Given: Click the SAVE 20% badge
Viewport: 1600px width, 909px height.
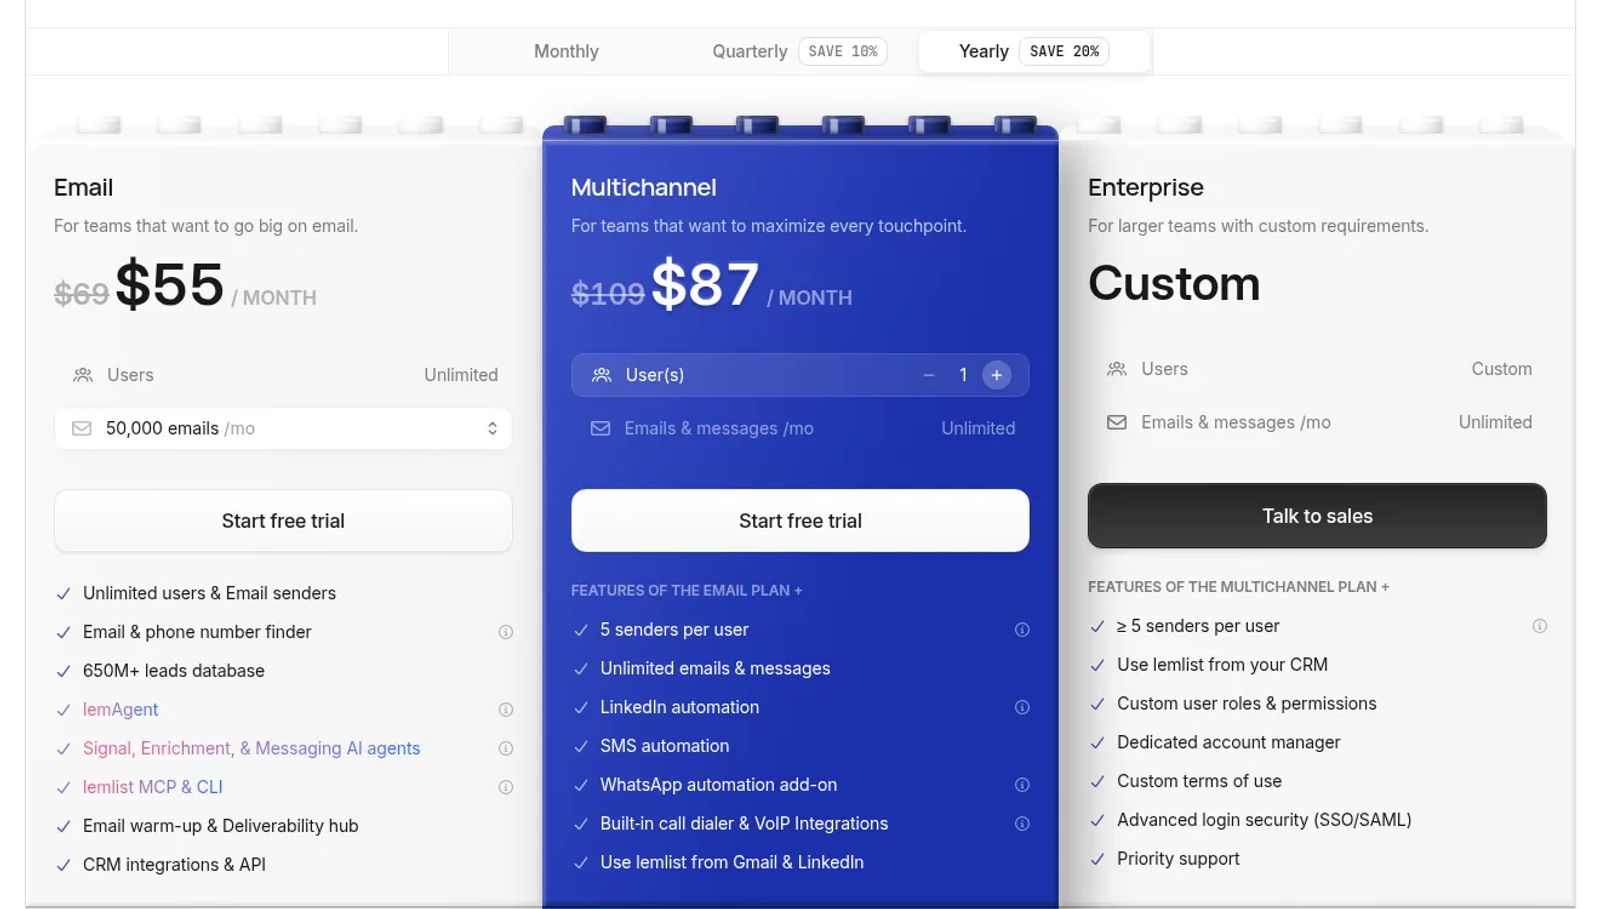Looking at the screenshot, I should coord(1064,51).
